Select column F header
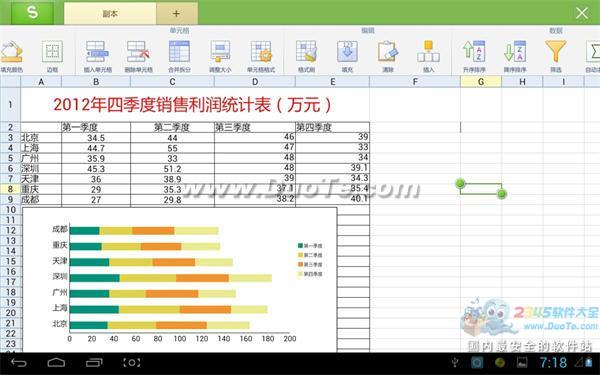The image size is (600, 375). tap(415, 82)
